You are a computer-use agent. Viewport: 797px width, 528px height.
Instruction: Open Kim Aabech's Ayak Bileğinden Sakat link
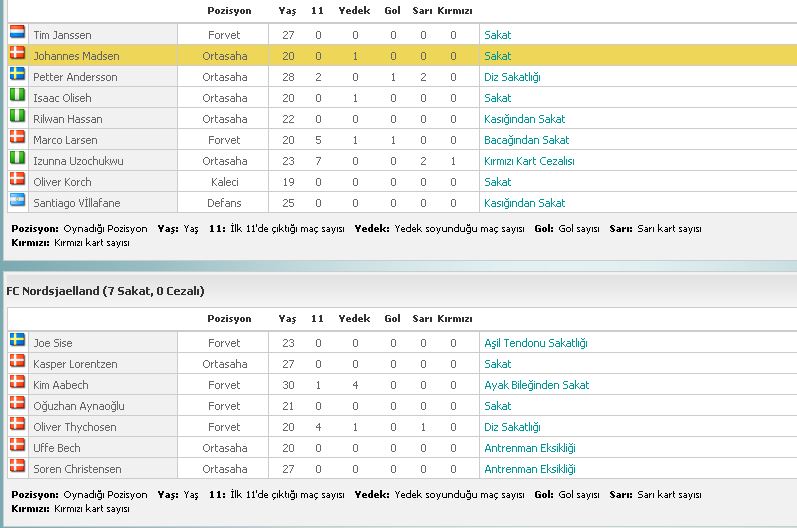click(536, 385)
